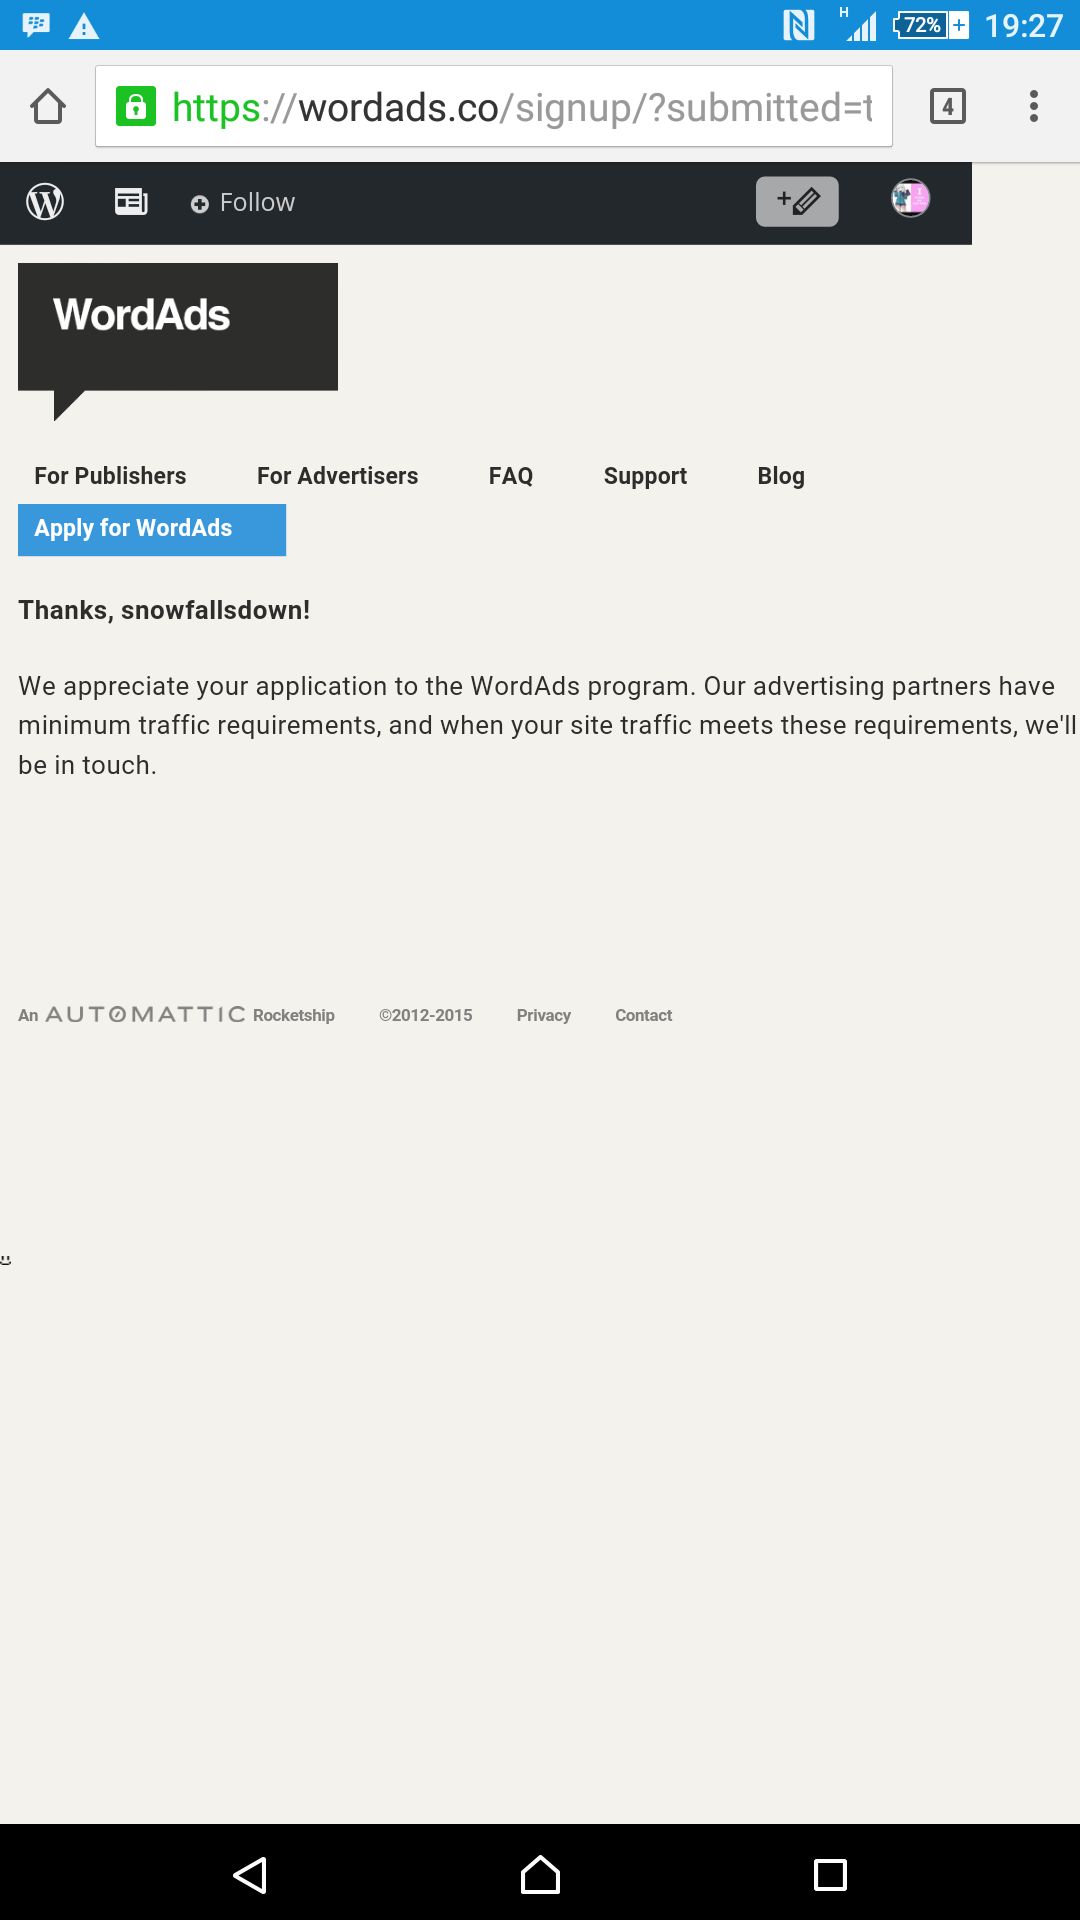Go to the FAQ page

pos(511,476)
